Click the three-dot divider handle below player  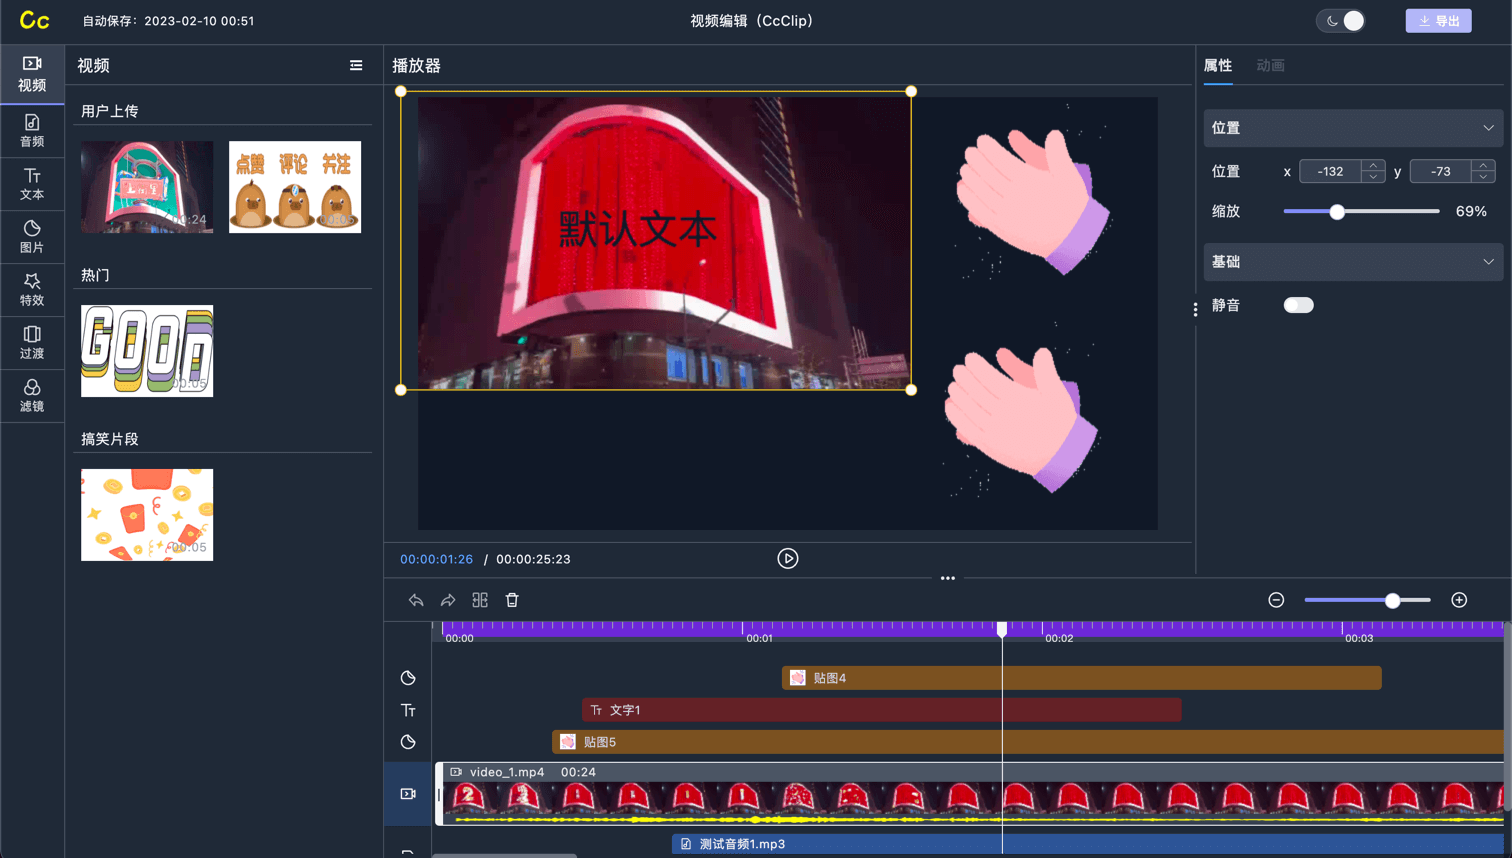[948, 578]
